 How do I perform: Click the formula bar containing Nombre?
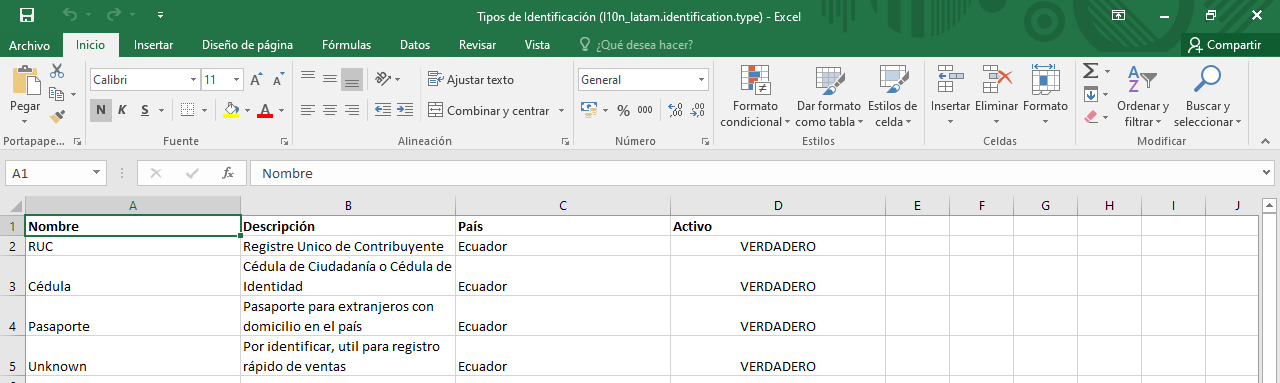(x=762, y=173)
